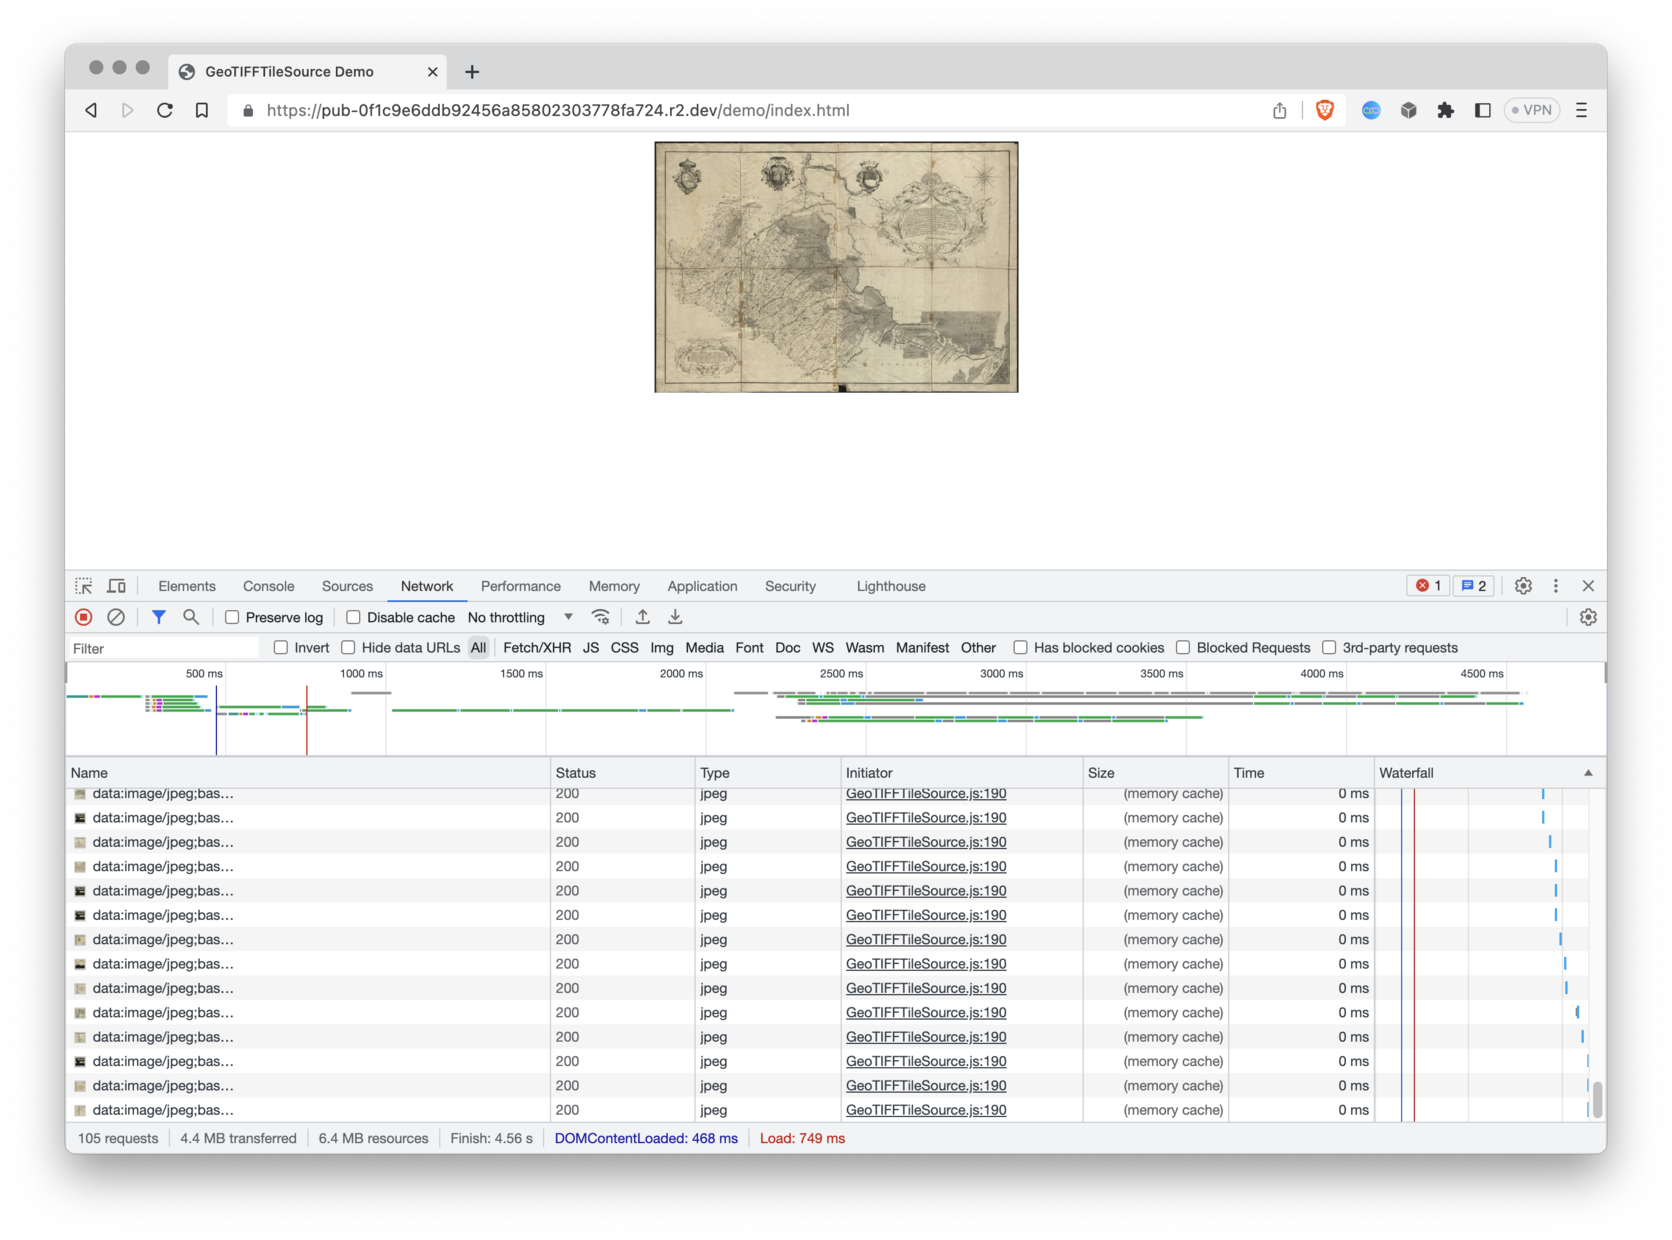Check the Disable cache option
Image resolution: width=1672 pixels, height=1240 pixels.
(353, 618)
